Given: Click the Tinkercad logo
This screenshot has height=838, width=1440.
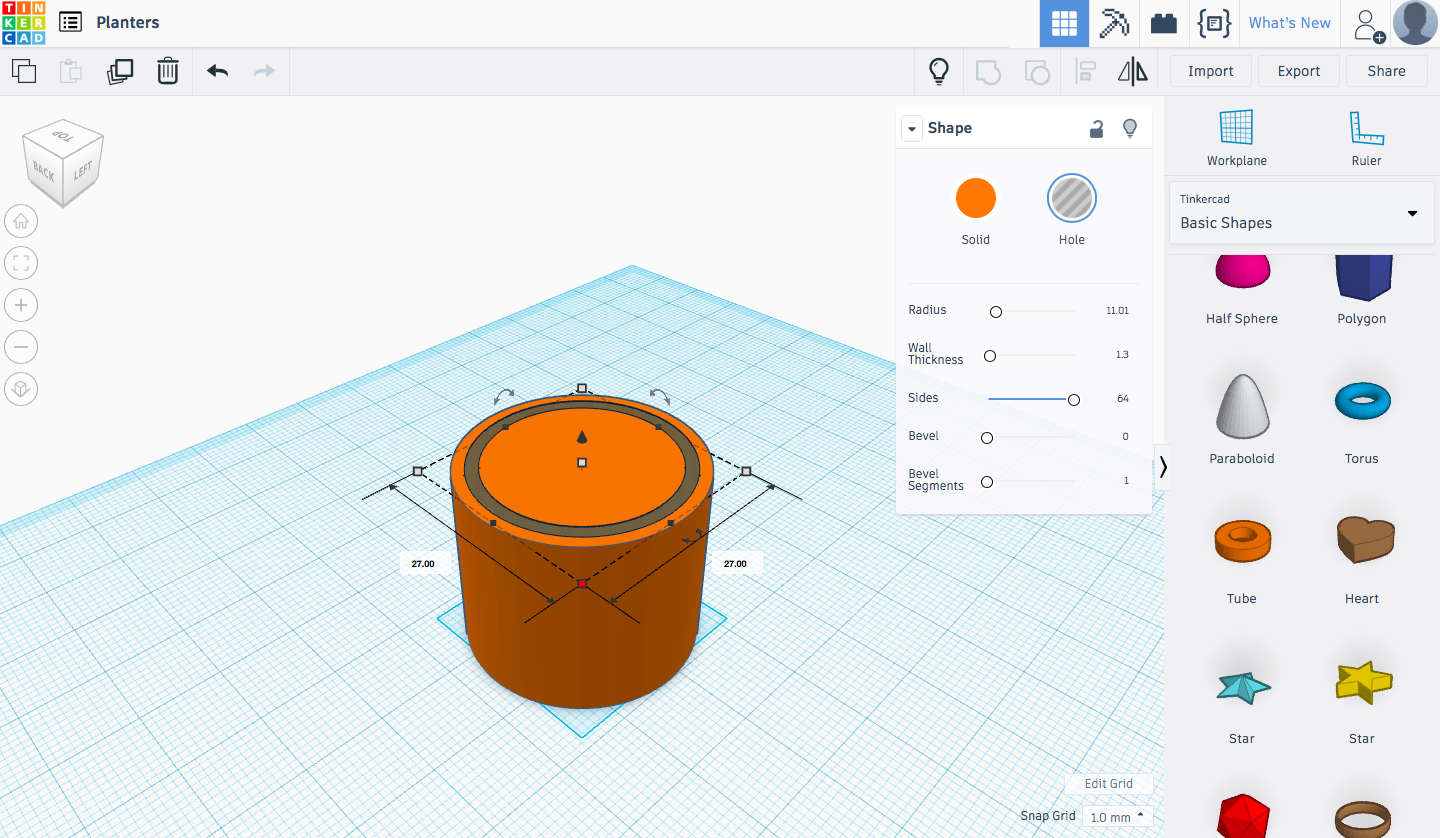Looking at the screenshot, I should tap(23, 23).
